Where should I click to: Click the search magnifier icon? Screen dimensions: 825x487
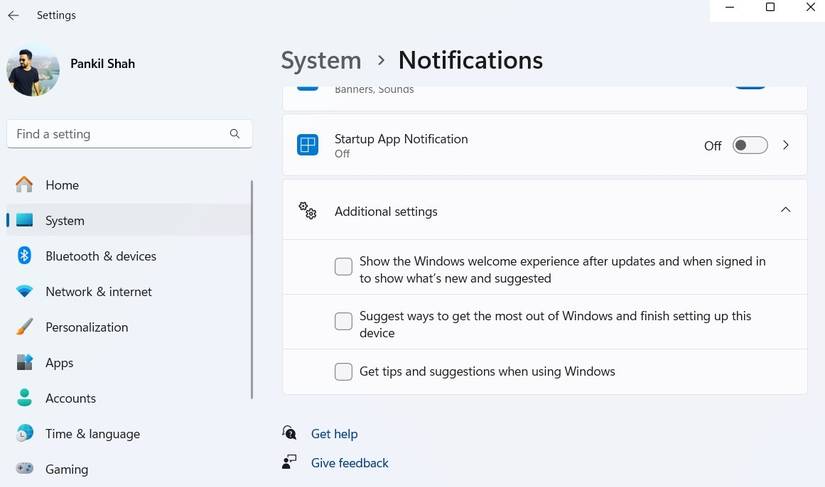[235, 134]
